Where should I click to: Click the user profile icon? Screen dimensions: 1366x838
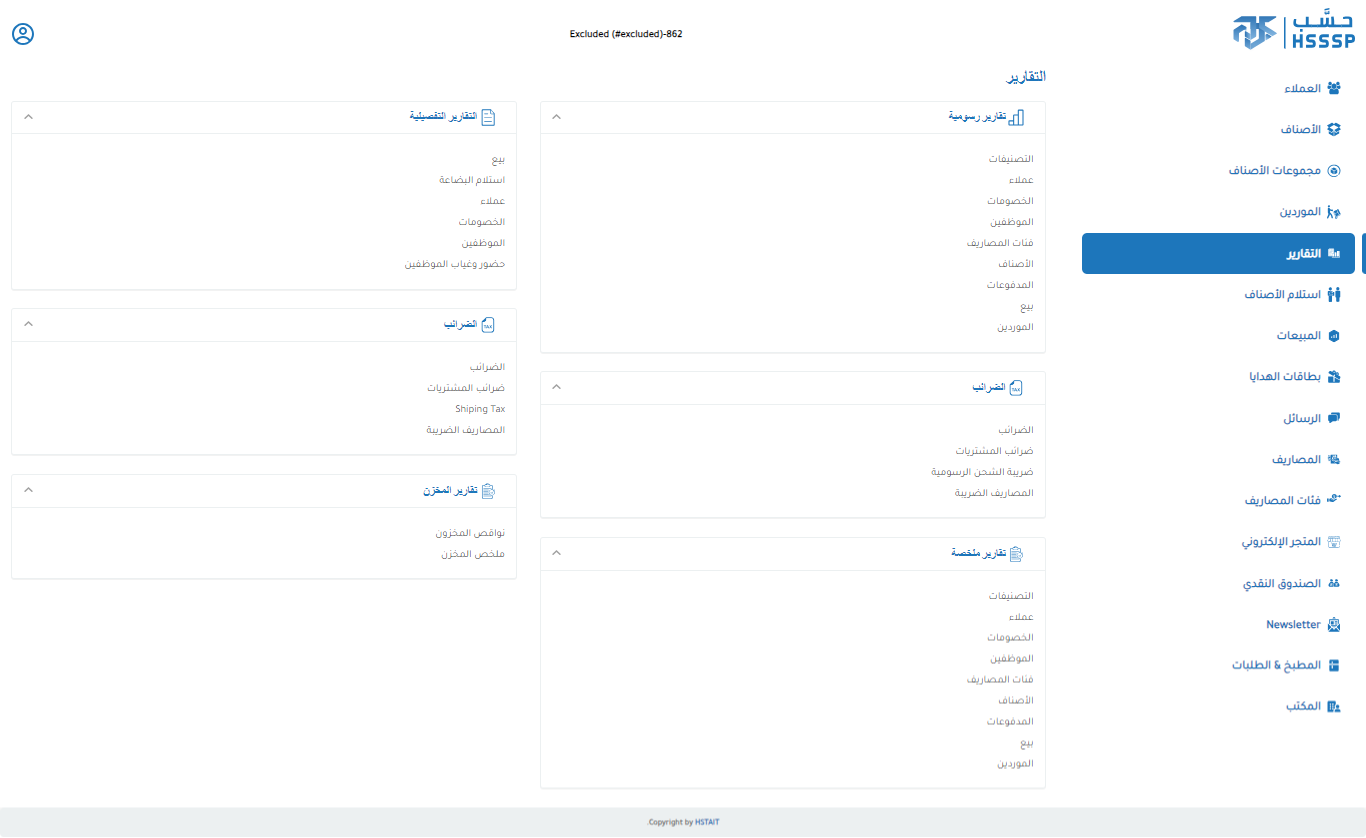(23, 34)
